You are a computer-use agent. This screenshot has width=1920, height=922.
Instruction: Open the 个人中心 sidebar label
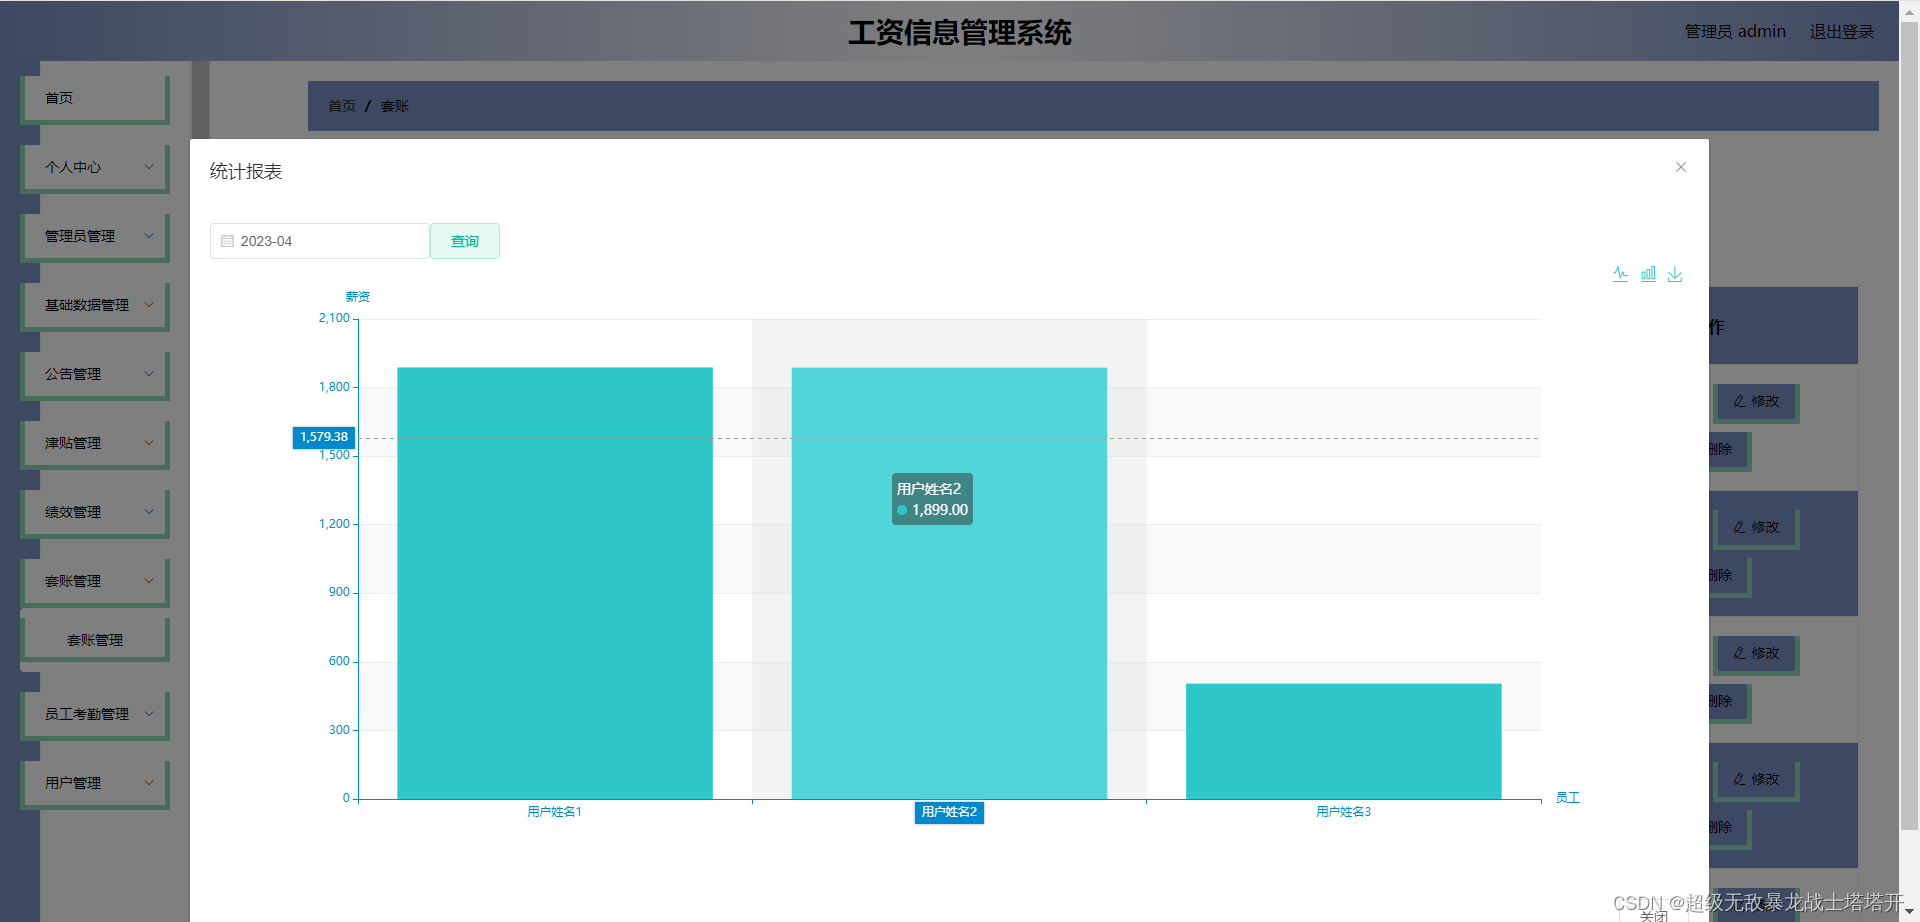coord(73,167)
